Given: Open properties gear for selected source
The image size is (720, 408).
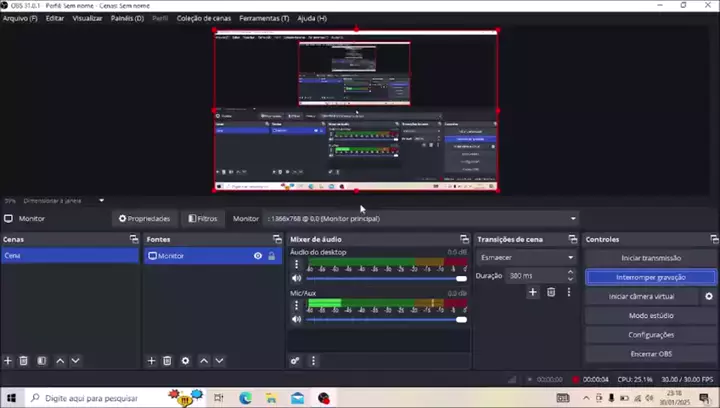Looking at the screenshot, I should pos(185,360).
